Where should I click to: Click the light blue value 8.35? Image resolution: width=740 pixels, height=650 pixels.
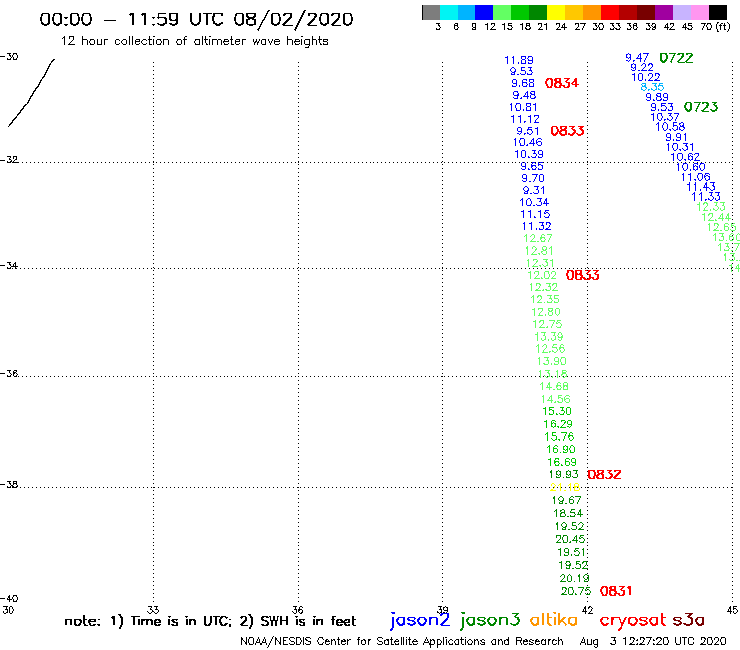(652, 87)
